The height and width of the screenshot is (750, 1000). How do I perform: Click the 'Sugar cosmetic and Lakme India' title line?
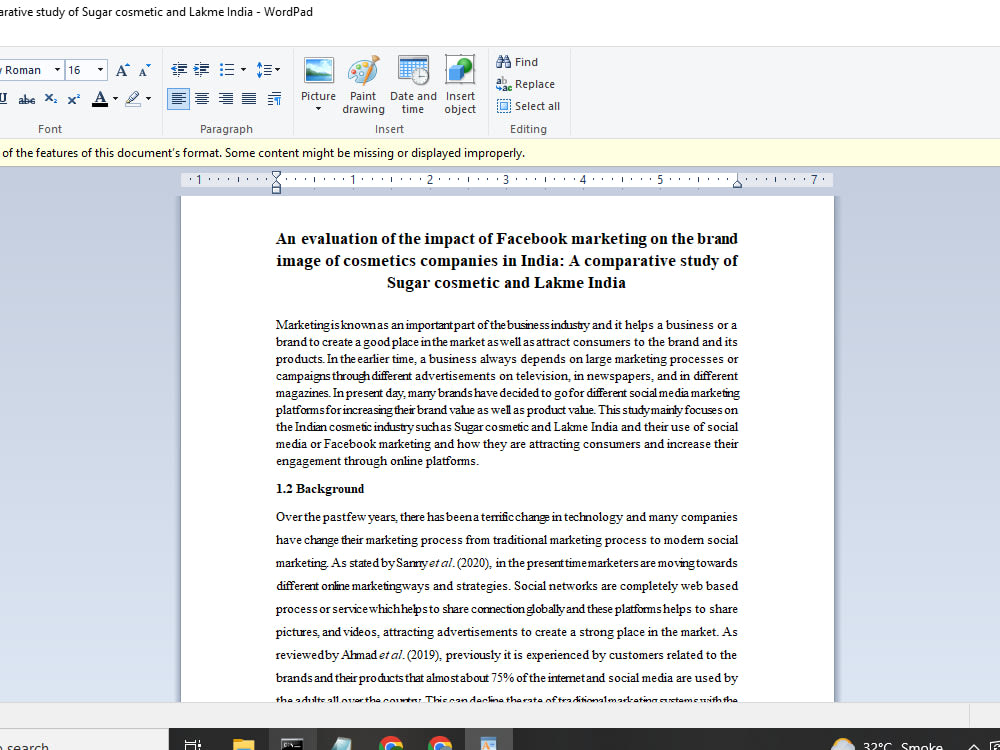click(506, 283)
